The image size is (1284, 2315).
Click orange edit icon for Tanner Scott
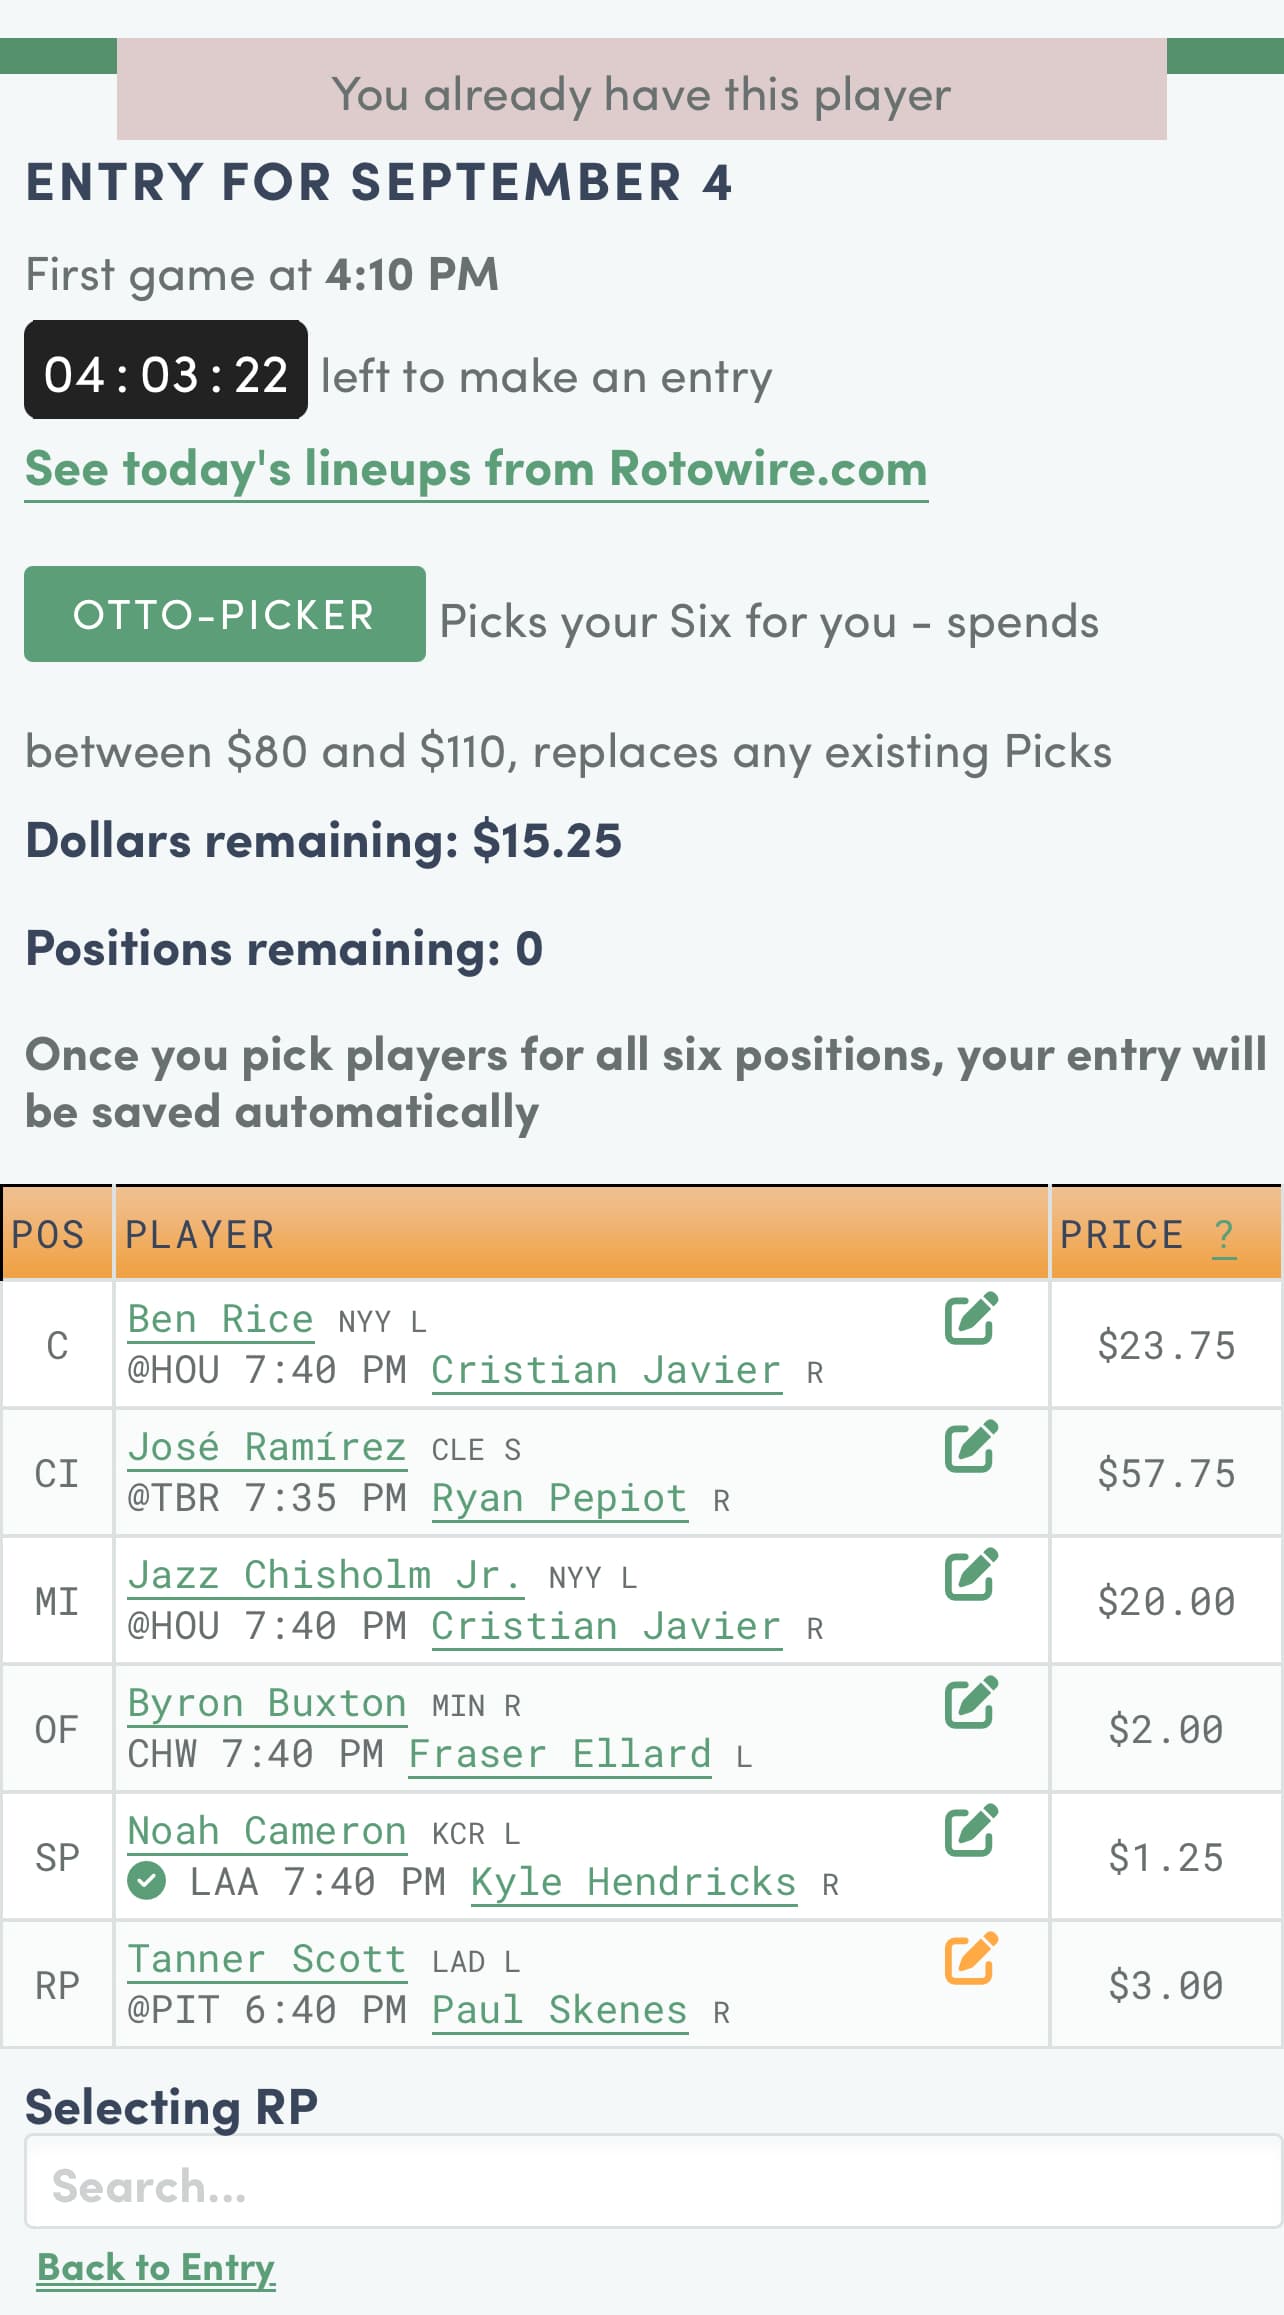[970, 1958]
